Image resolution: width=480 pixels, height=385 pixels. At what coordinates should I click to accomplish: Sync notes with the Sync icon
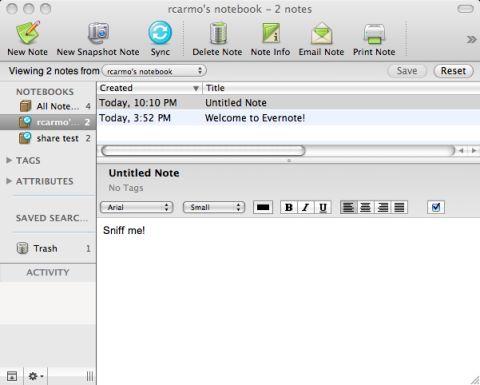coord(160,33)
